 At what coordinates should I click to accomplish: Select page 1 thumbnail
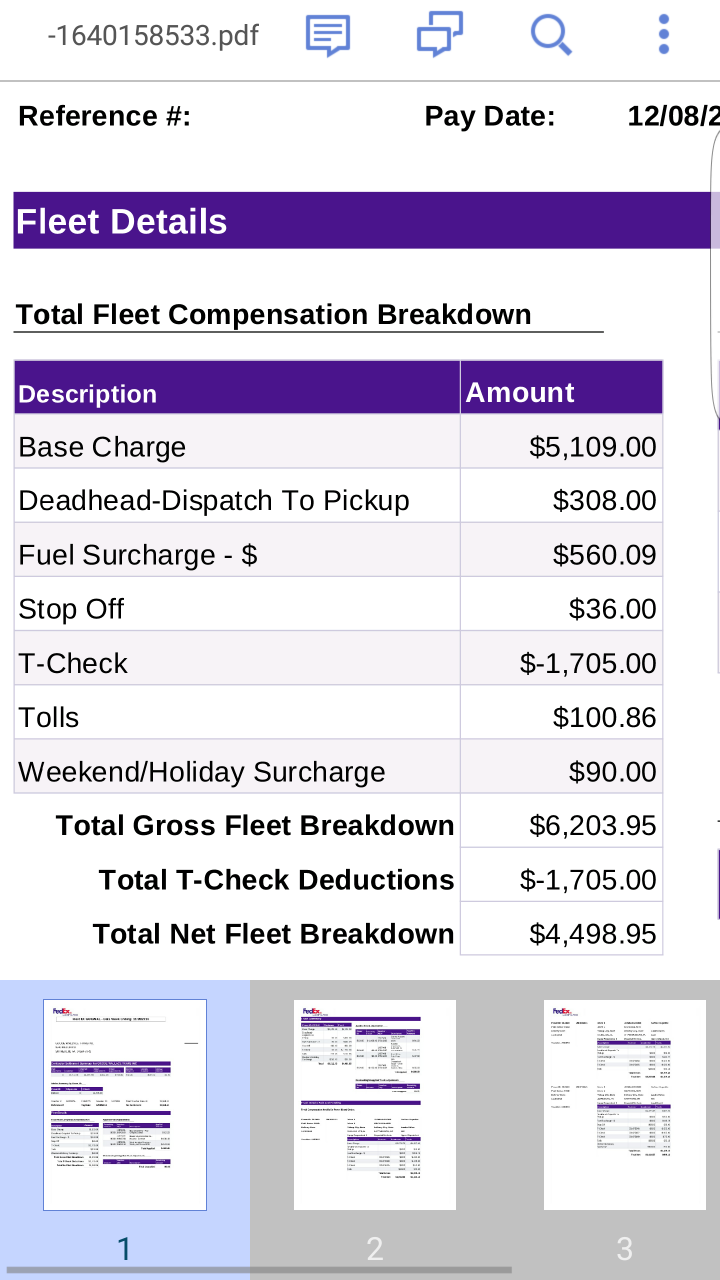click(x=125, y=1105)
